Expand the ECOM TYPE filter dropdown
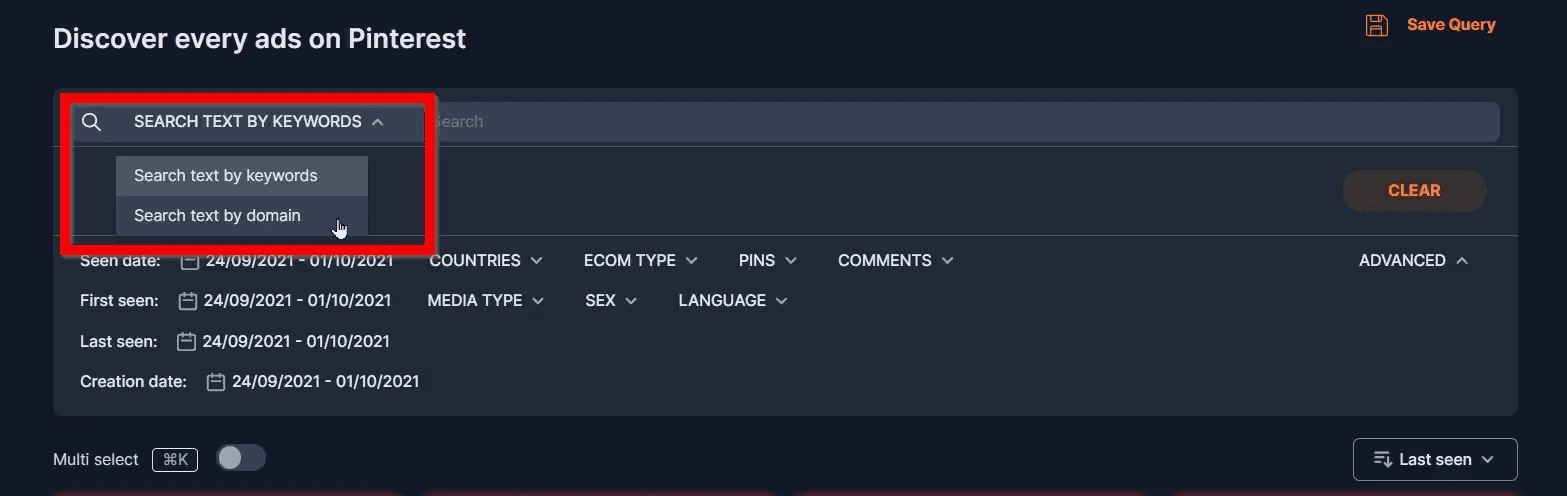 (x=641, y=260)
